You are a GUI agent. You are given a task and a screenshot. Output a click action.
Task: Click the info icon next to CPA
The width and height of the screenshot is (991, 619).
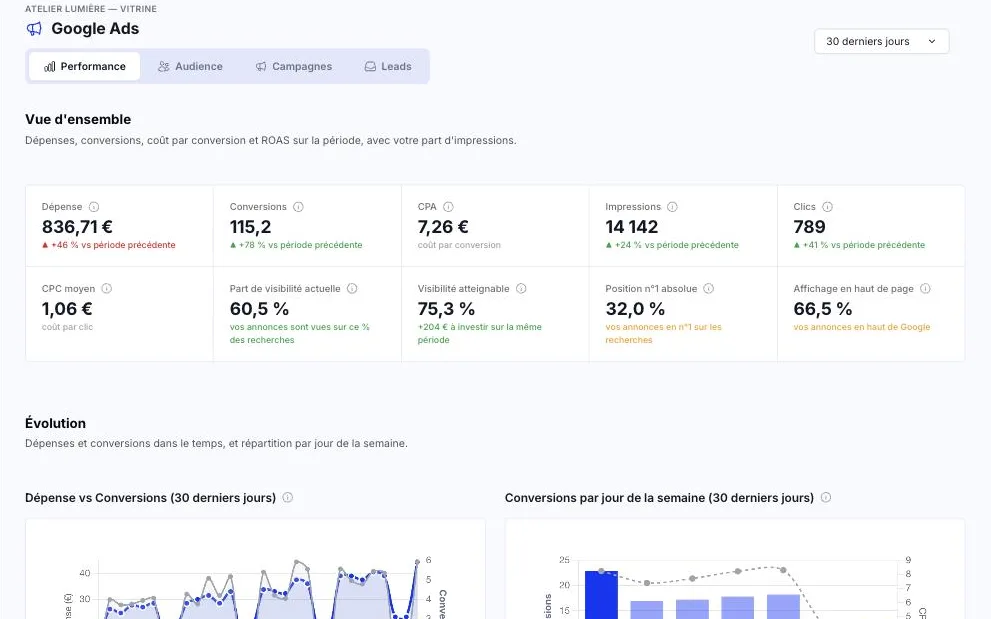[x=448, y=207]
